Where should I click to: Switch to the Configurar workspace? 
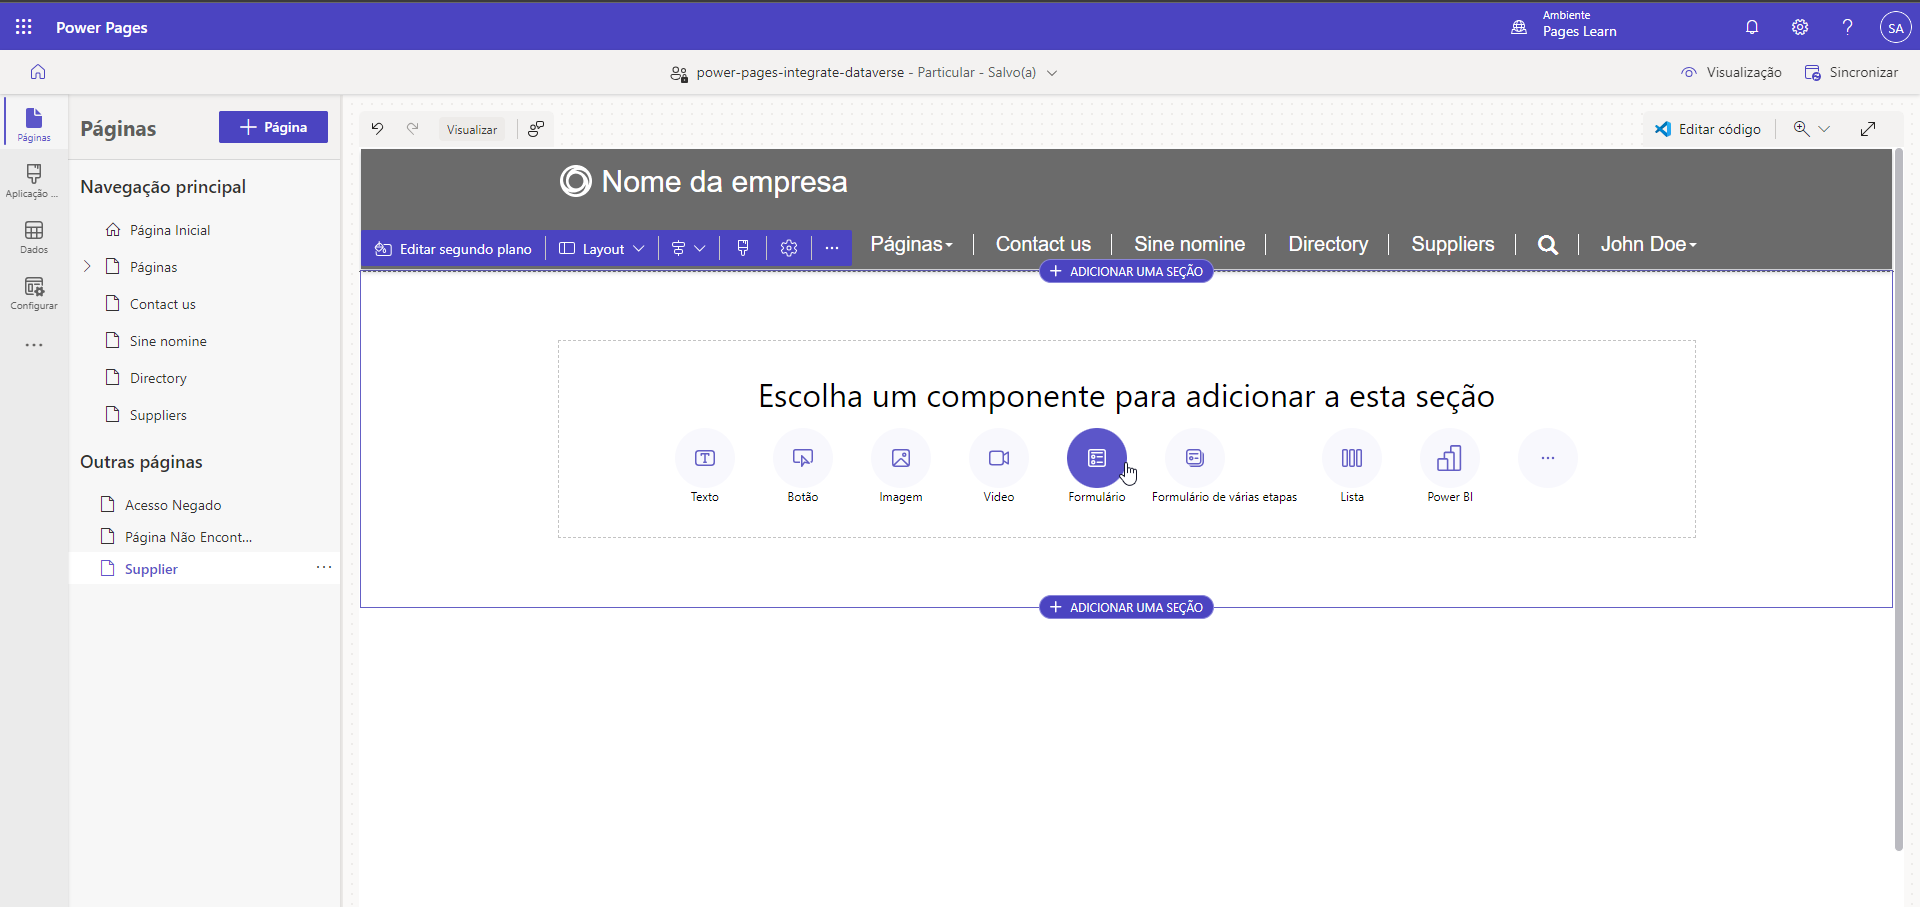point(34,293)
